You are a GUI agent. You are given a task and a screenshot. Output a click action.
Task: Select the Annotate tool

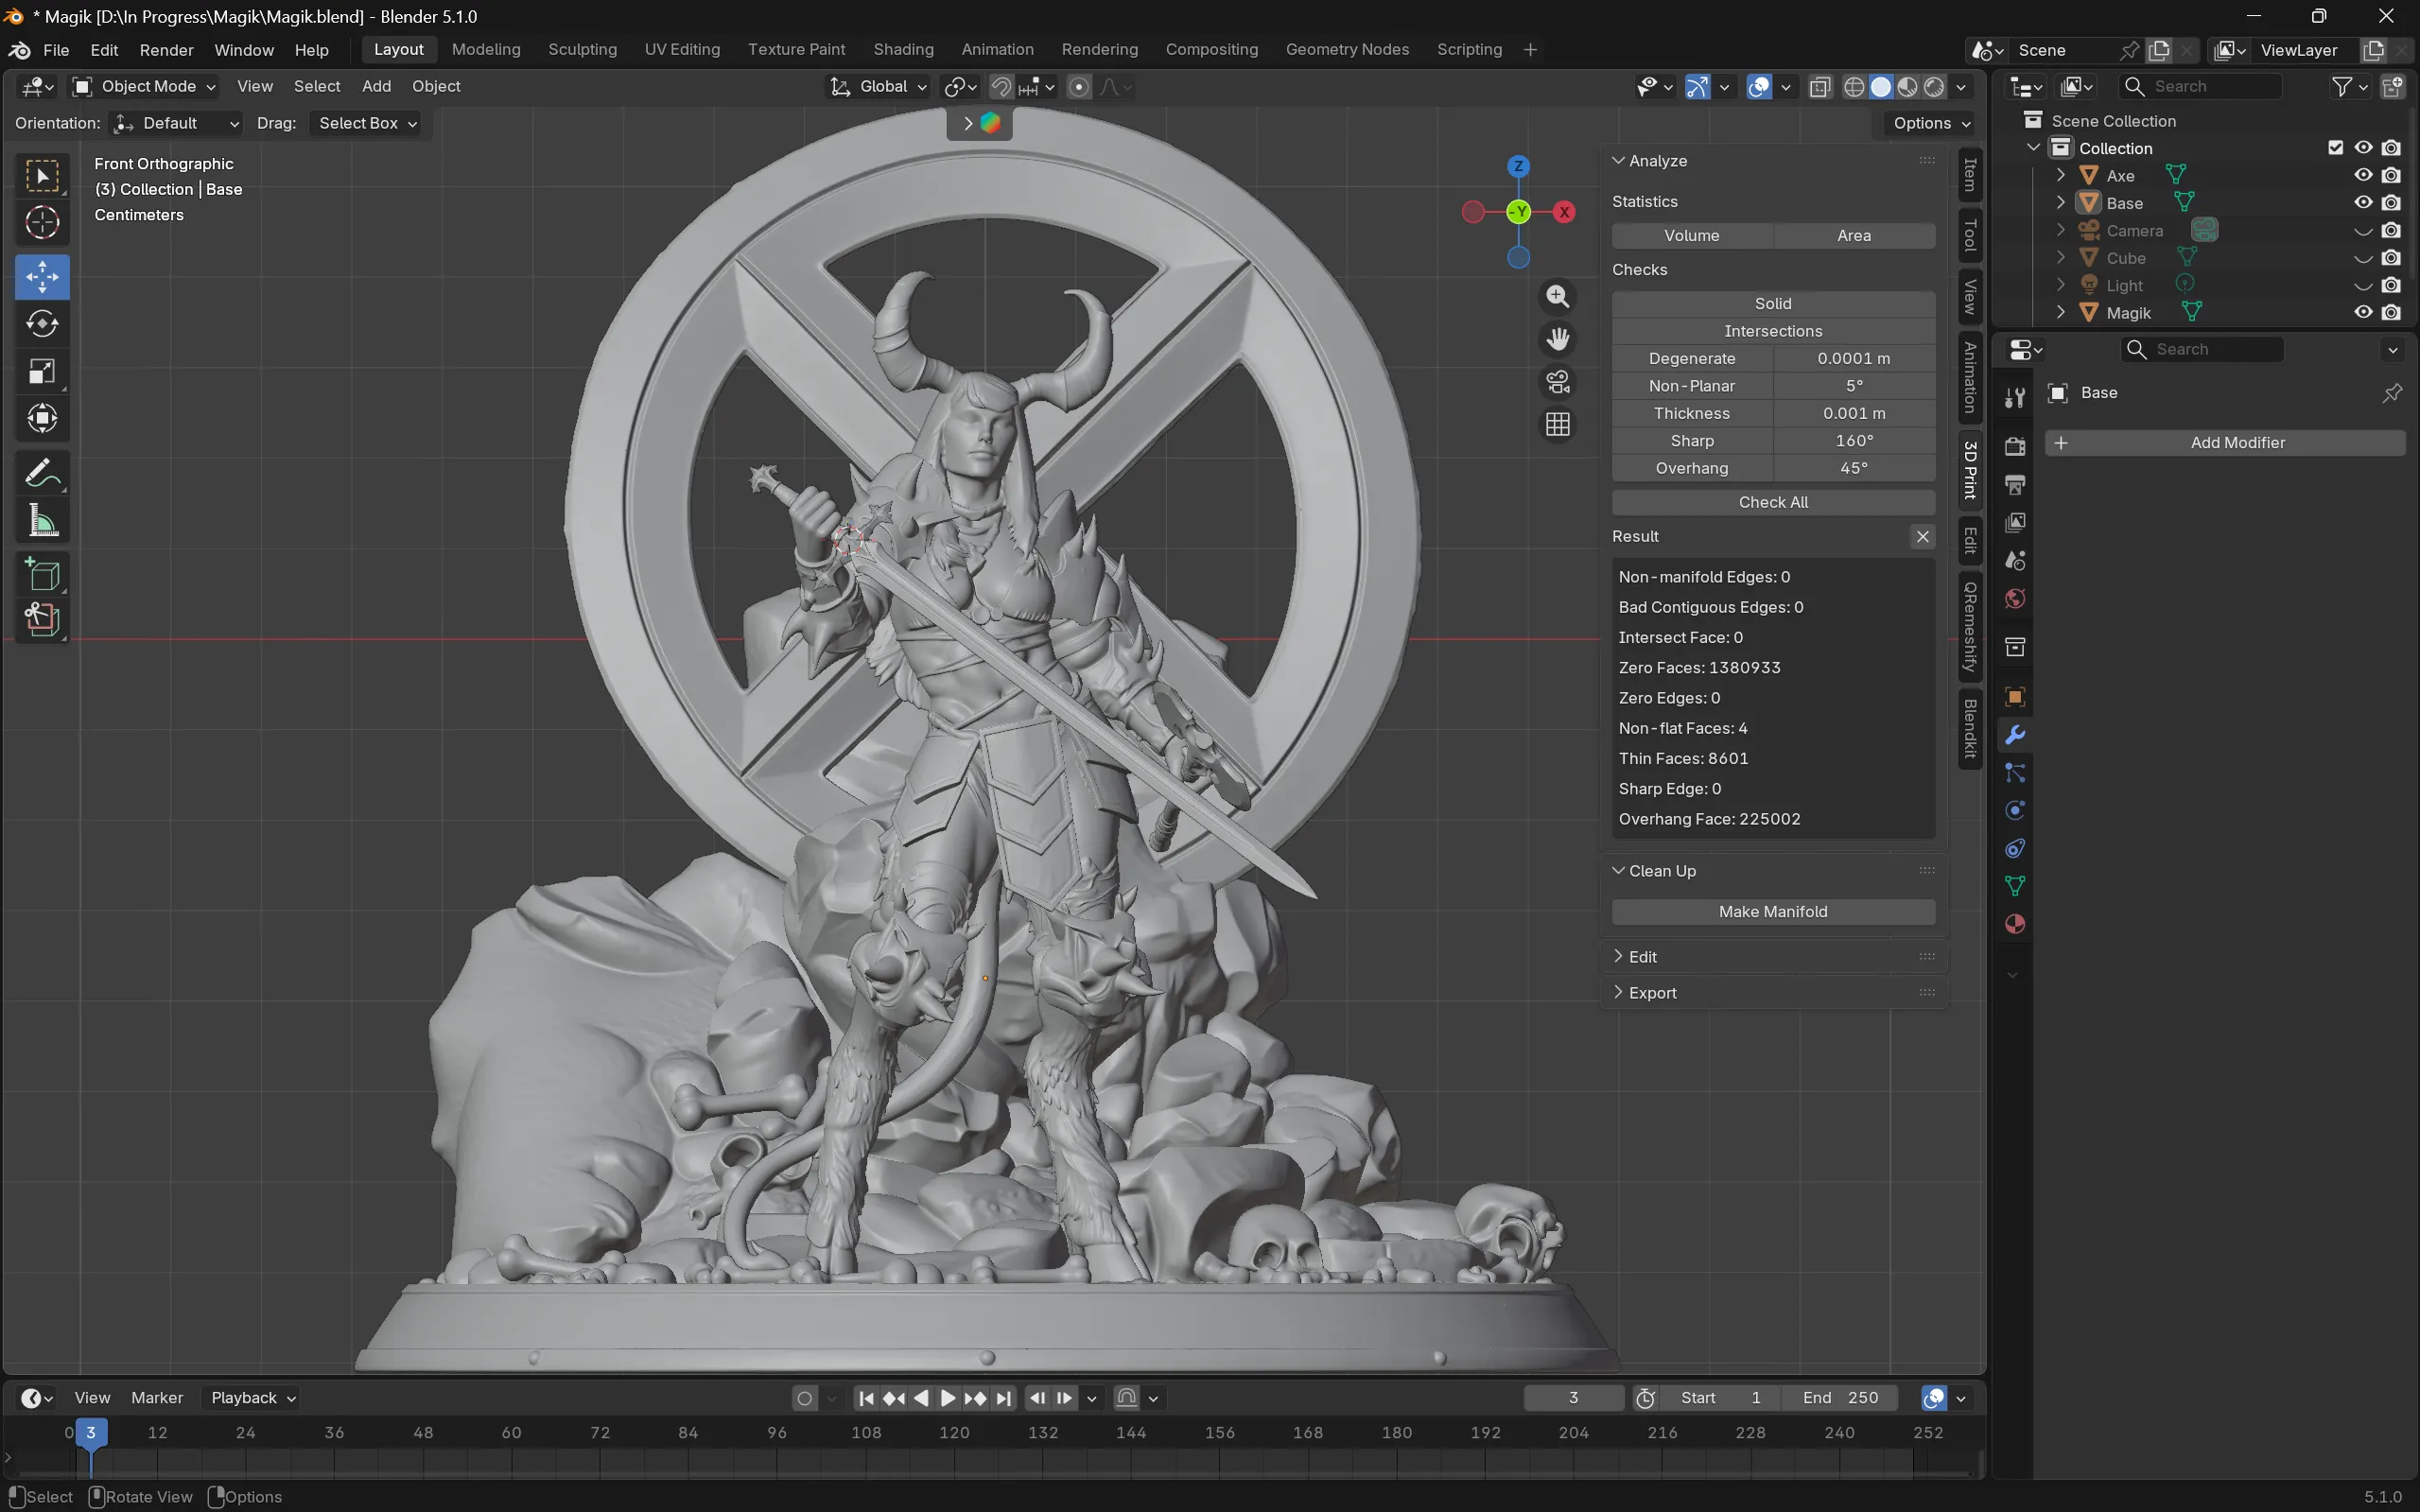[x=42, y=473]
